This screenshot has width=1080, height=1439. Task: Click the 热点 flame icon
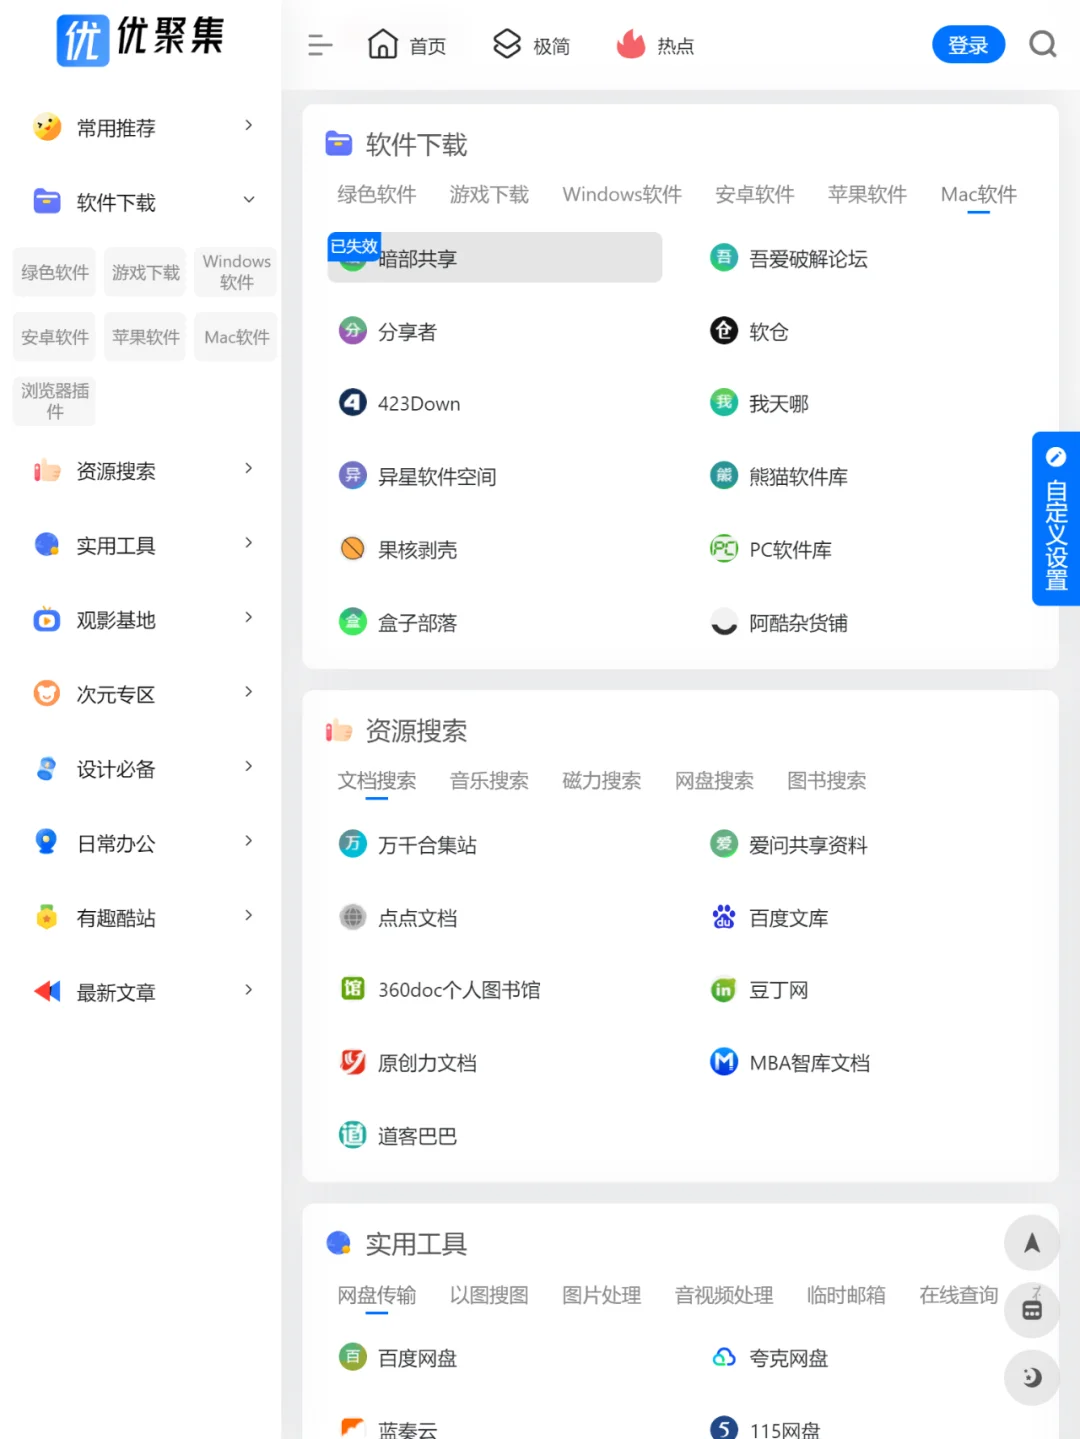tap(631, 44)
